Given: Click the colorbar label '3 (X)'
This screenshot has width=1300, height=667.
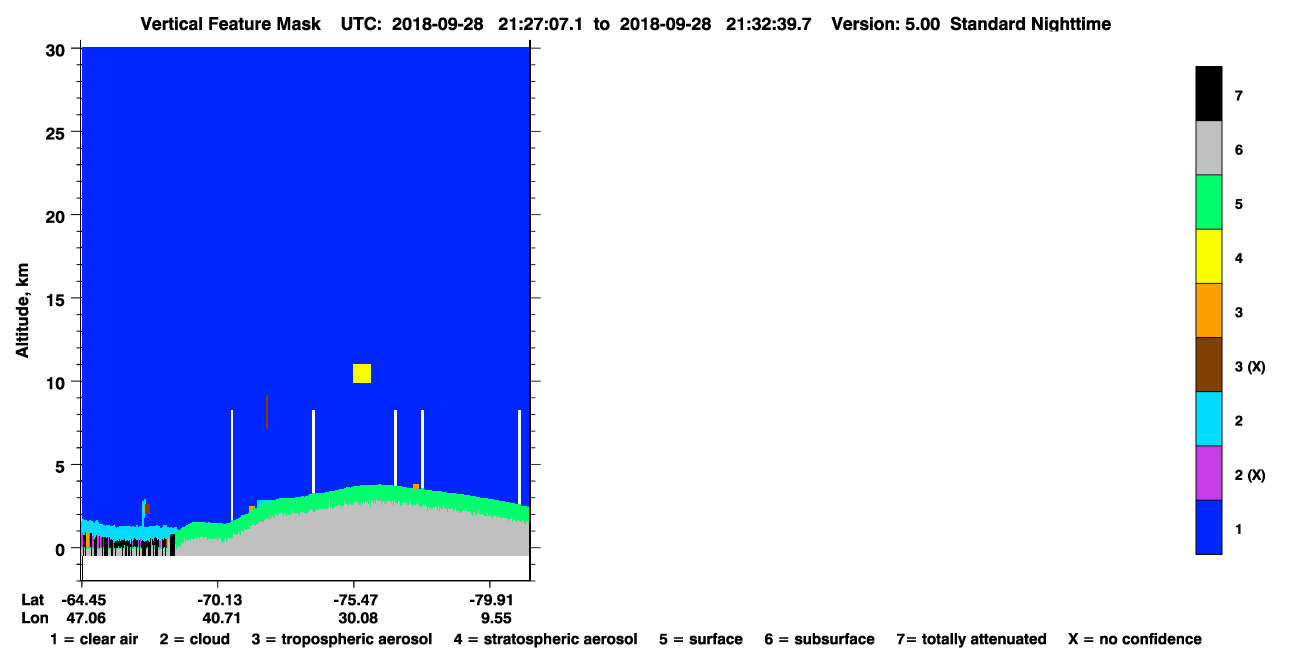Looking at the screenshot, I should coord(1250,366).
